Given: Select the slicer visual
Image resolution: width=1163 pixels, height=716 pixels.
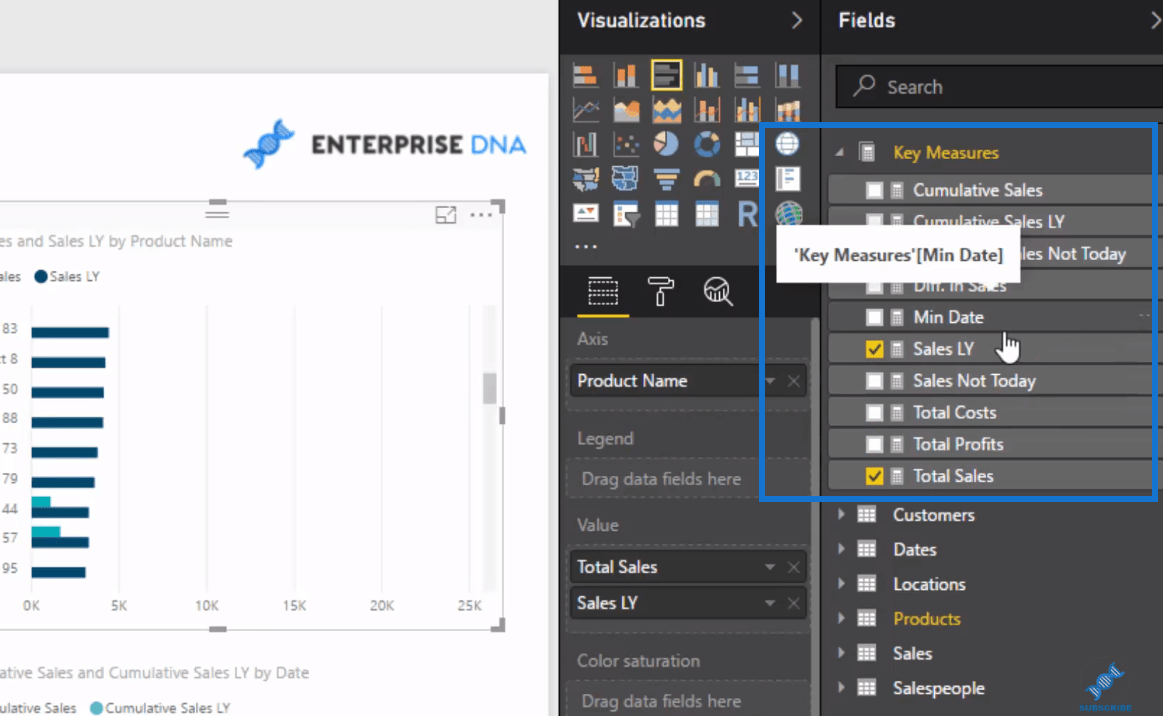Looking at the screenshot, I should pos(626,214).
